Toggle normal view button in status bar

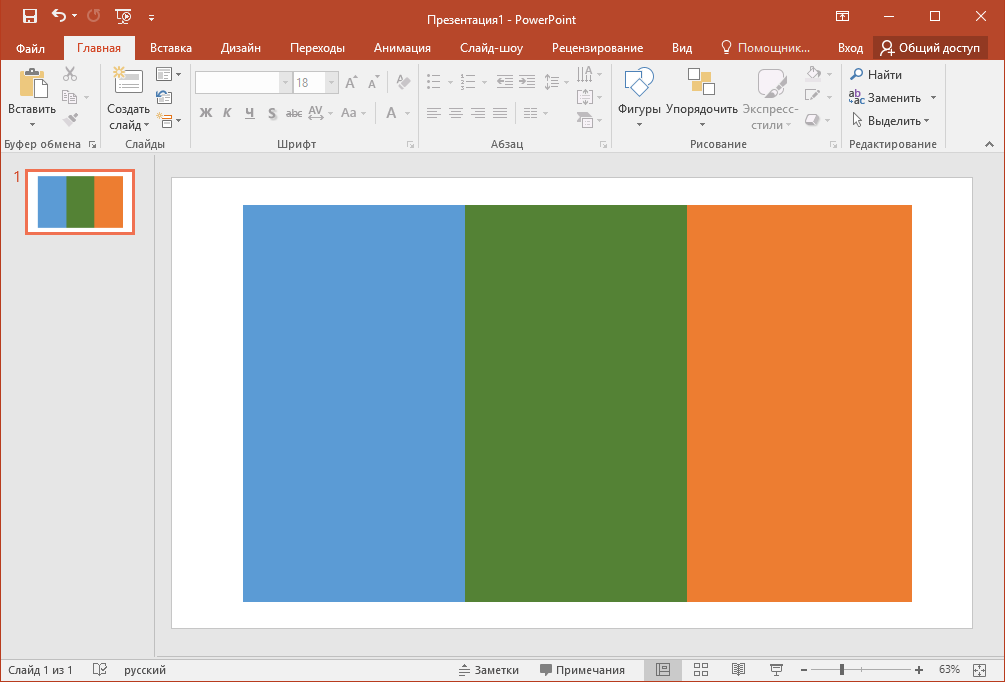coord(663,670)
